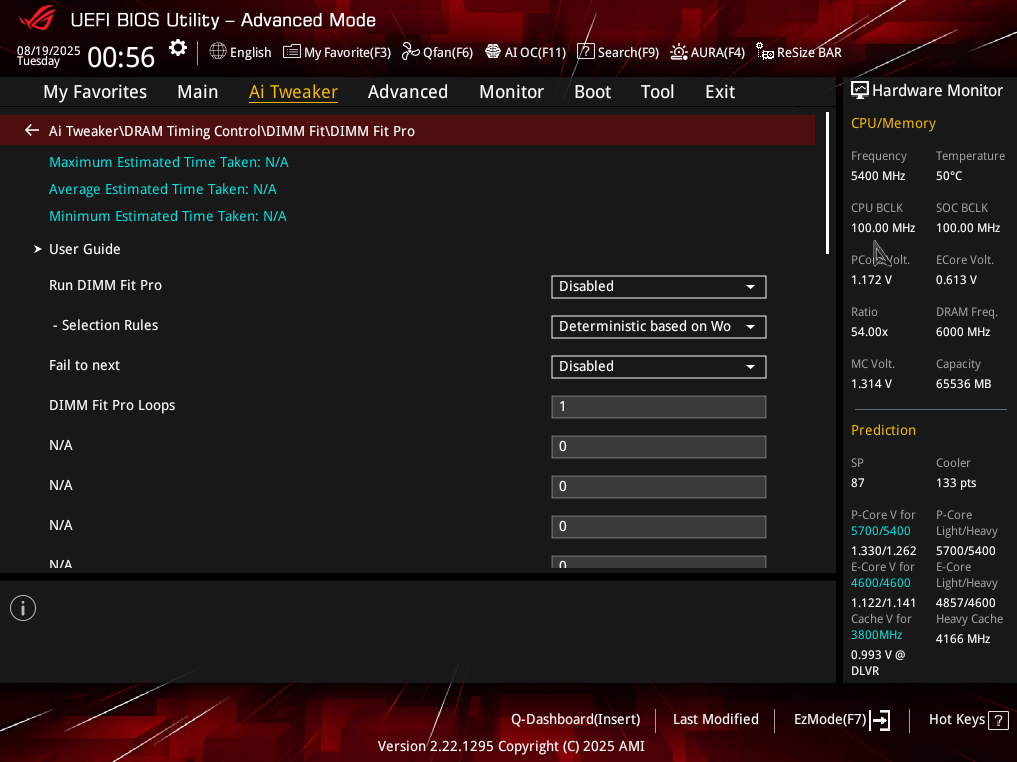The width and height of the screenshot is (1017, 762).
Task: Open AURA(F4) lighting options
Action: 708,52
